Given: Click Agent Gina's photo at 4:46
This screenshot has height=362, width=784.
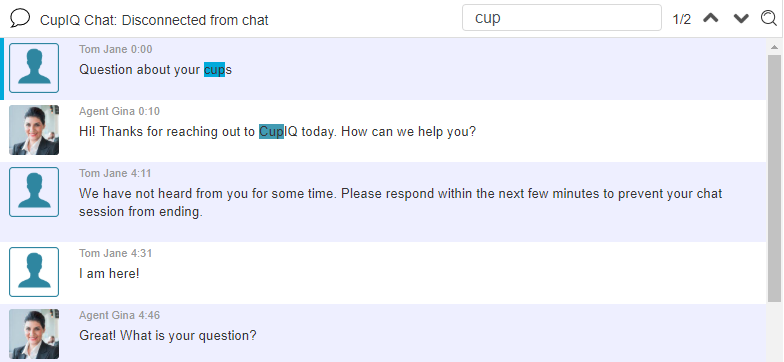Looking at the screenshot, I should (34, 334).
